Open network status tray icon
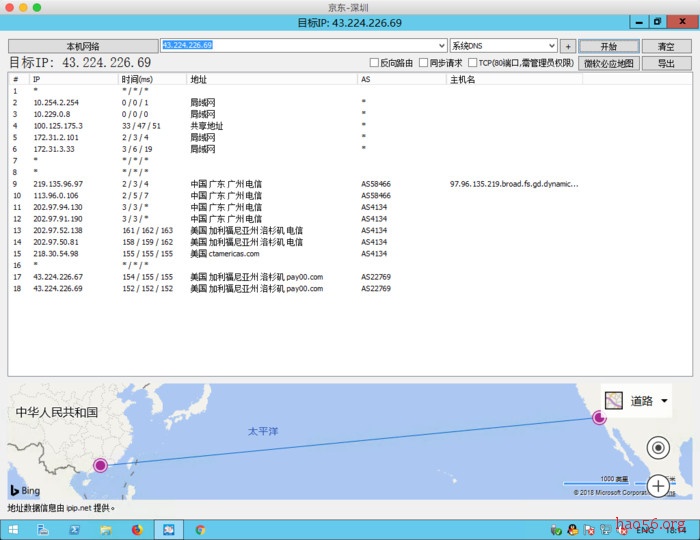 [x=606, y=530]
